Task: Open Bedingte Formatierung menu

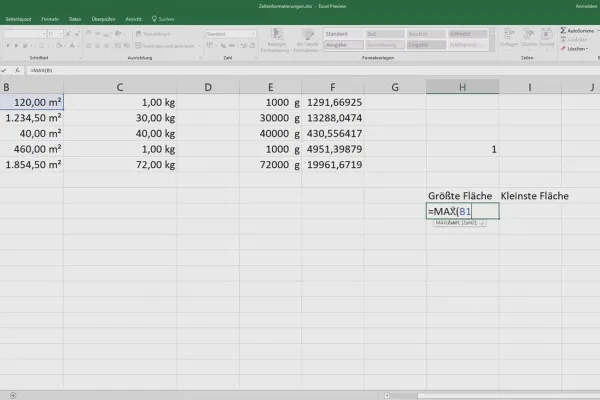Action: (276, 40)
